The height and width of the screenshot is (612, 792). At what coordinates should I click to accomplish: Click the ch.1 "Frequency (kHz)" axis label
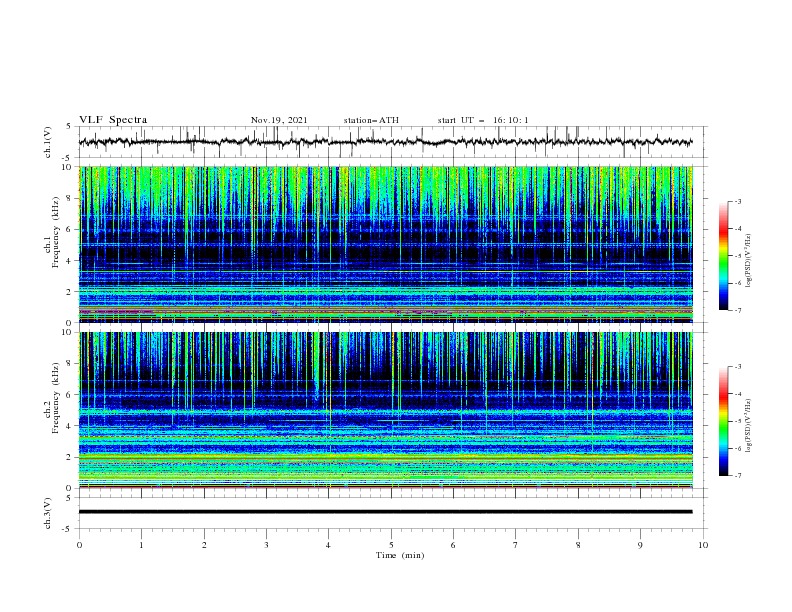tap(56, 233)
